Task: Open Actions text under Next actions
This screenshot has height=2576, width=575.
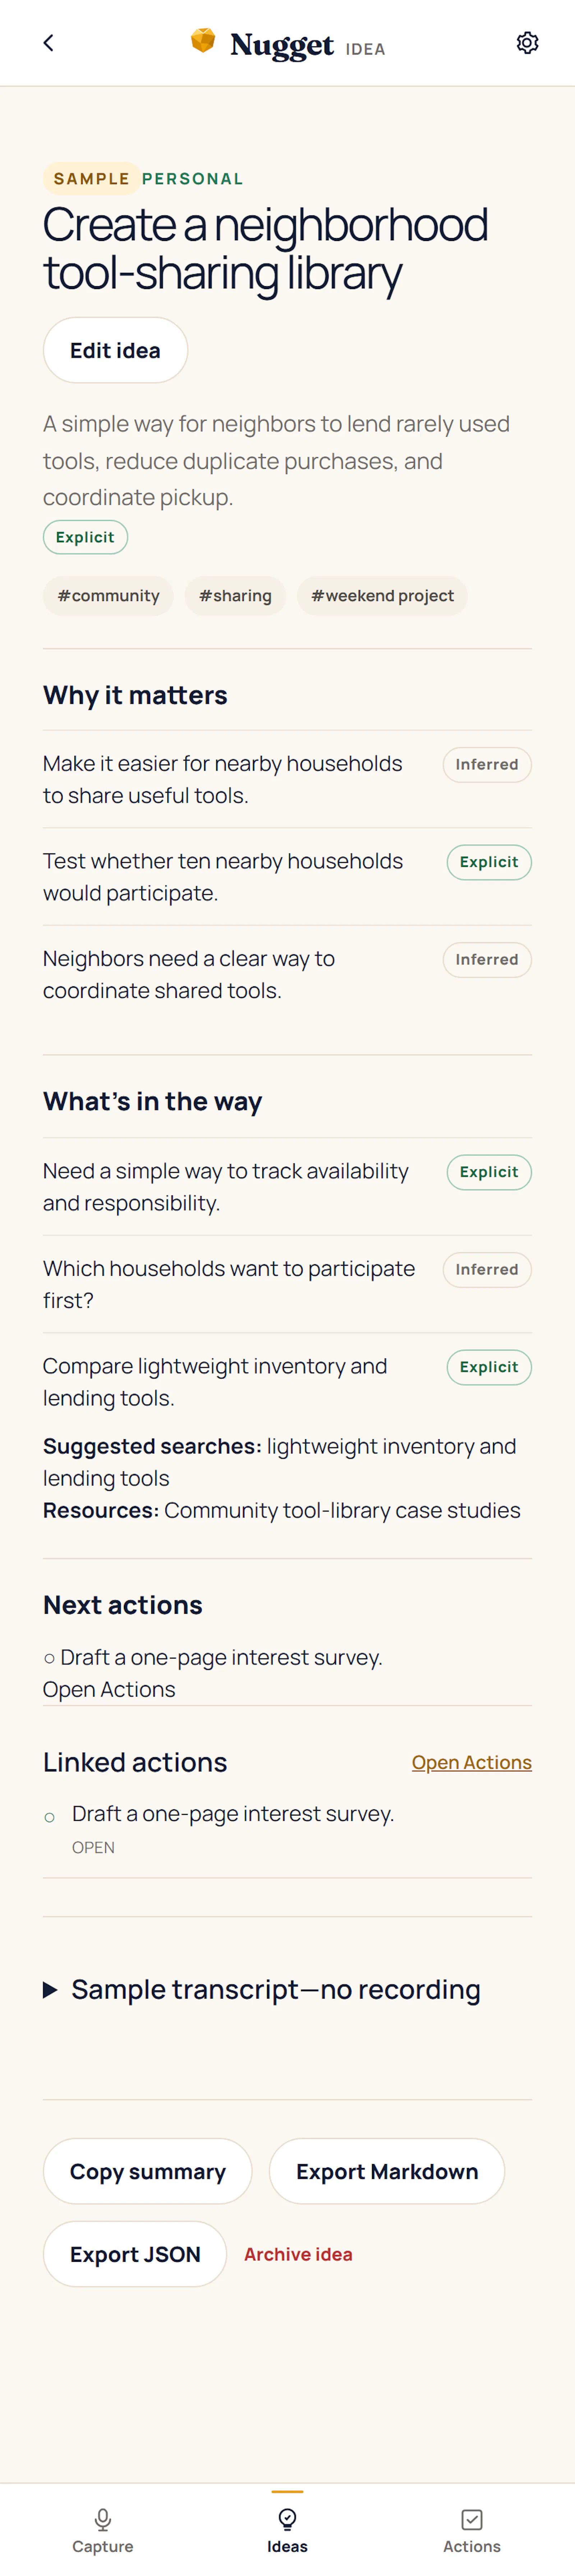Action: click(x=109, y=1689)
